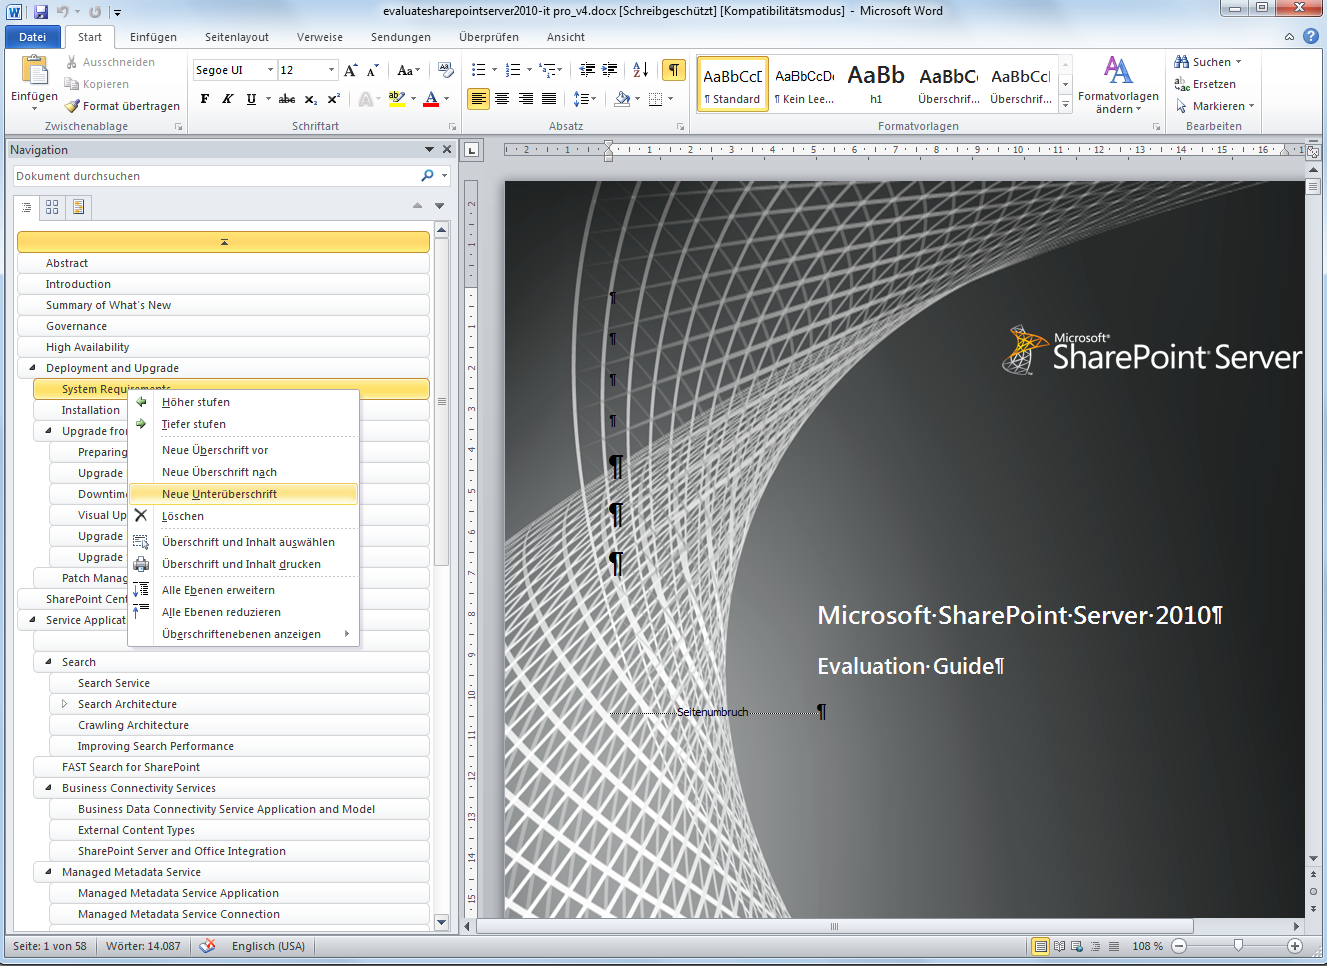Viewport: 1327px width, 966px height.
Task: Click the spell check status icon
Action: click(x=207, y=945)
